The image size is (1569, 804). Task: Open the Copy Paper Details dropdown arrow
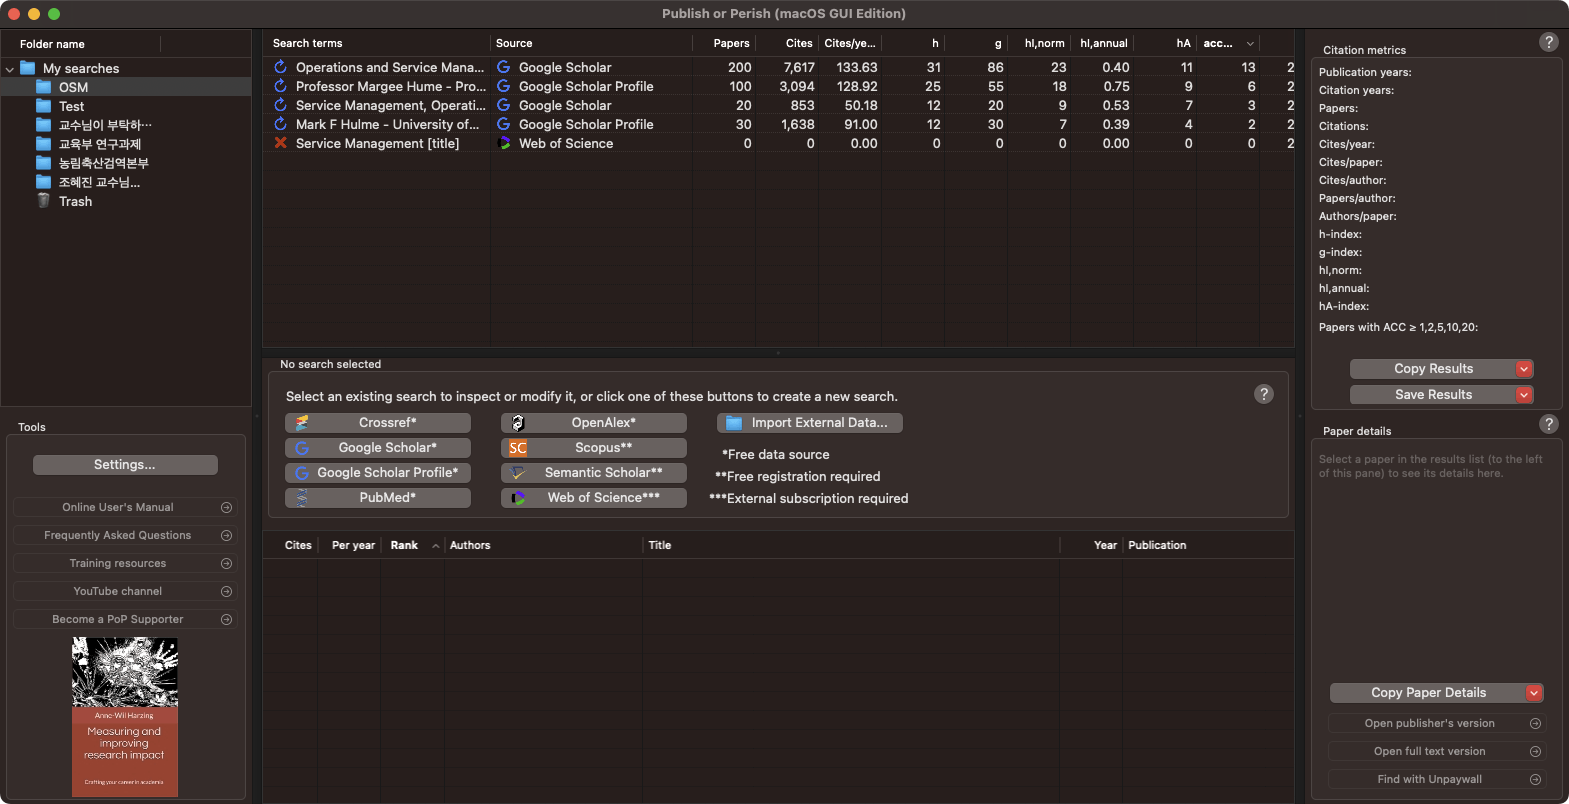[1534, 693]
